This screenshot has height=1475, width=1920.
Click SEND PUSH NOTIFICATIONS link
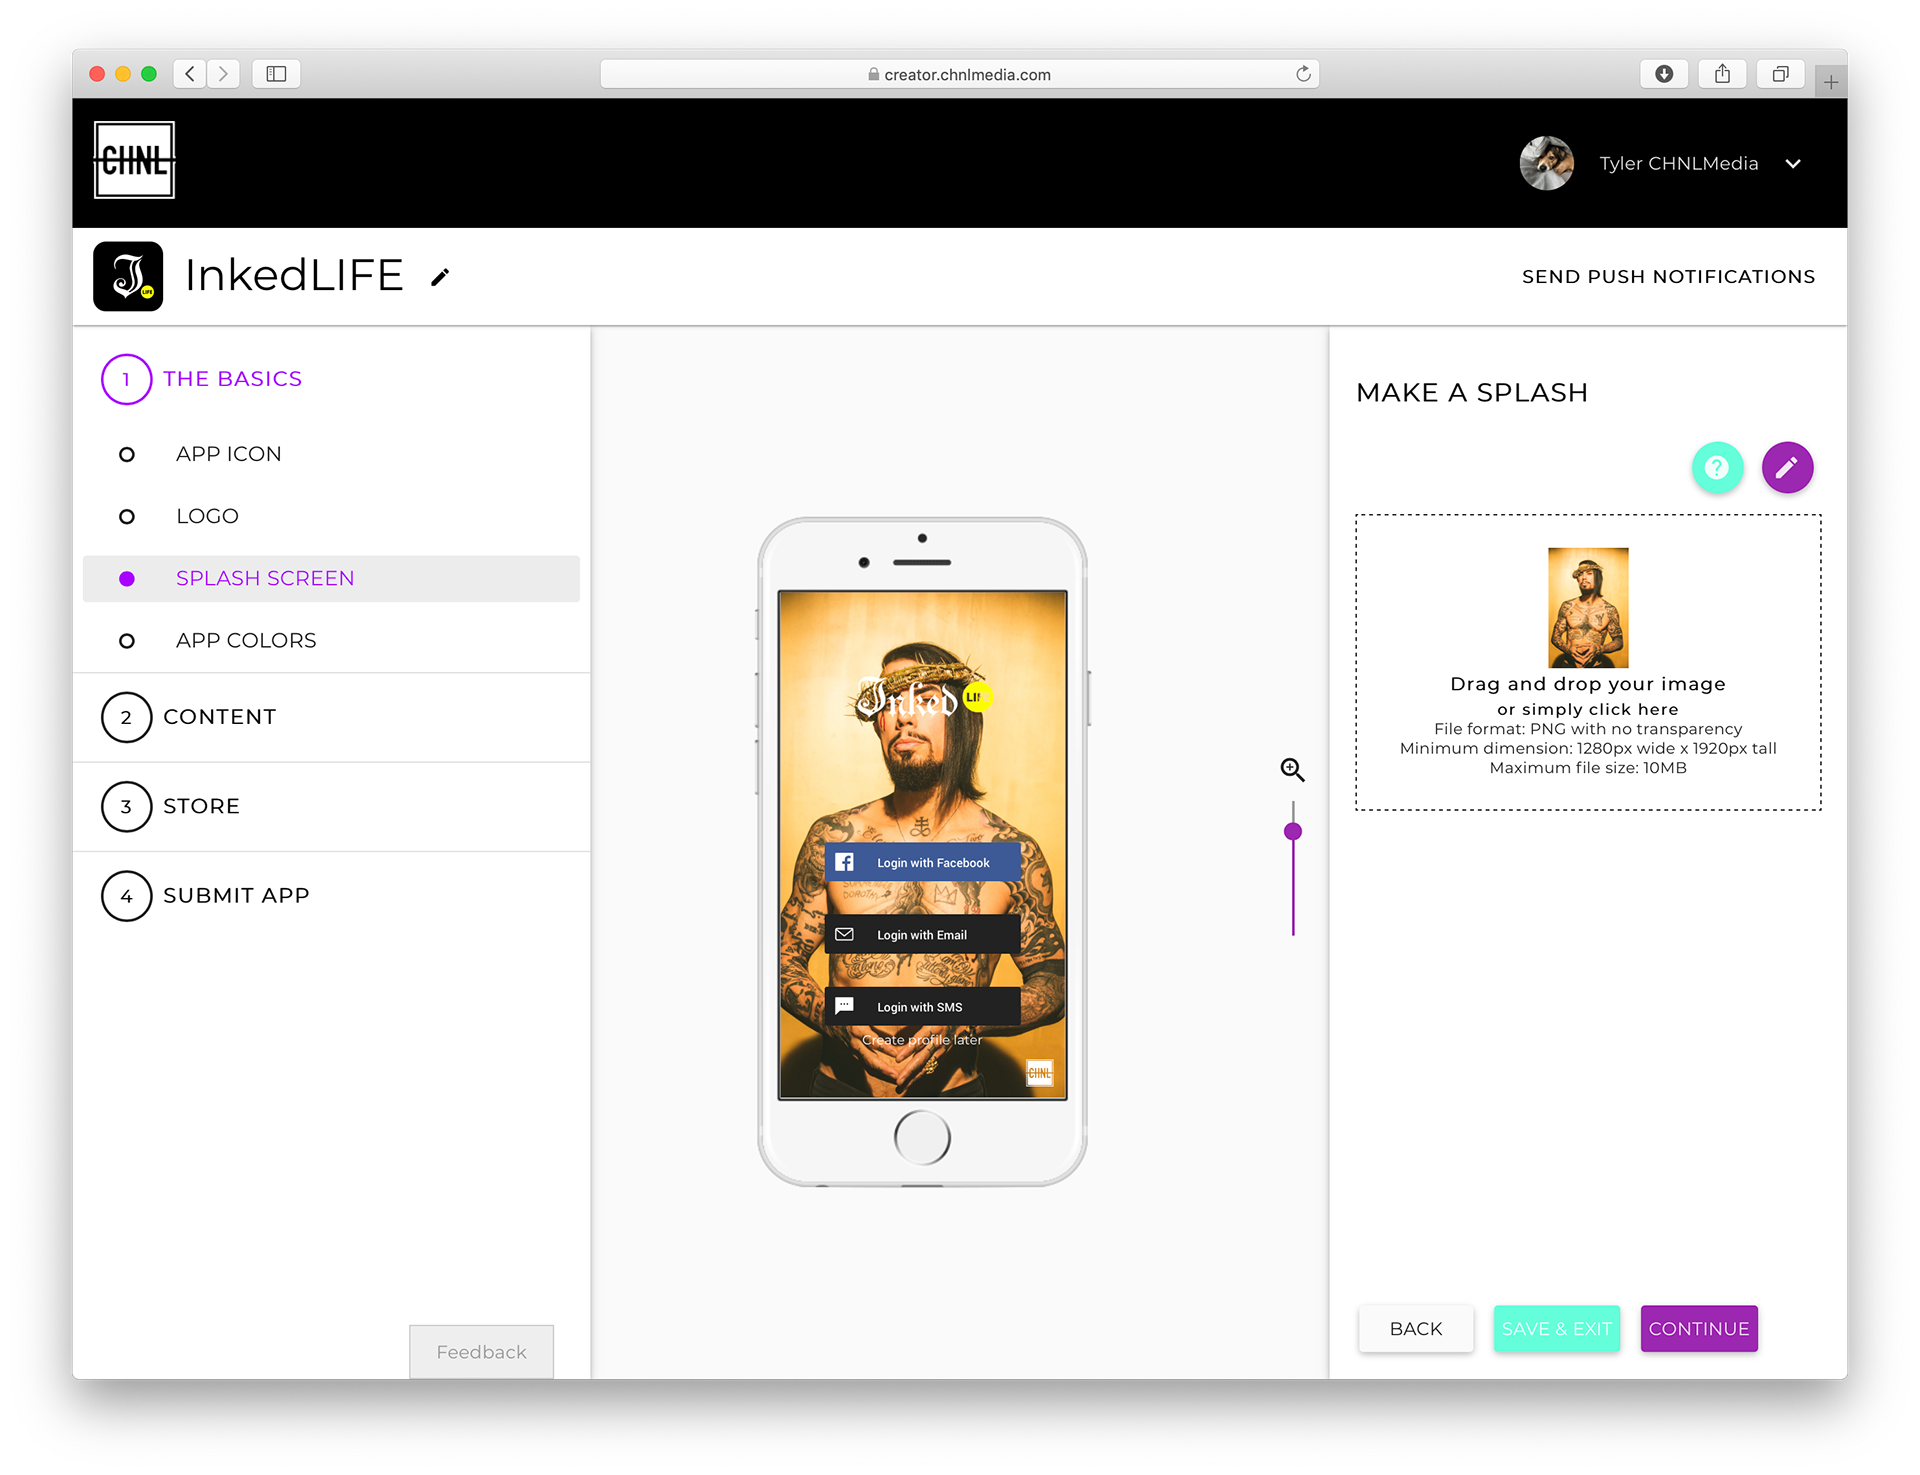click(x=1668, y=277)
